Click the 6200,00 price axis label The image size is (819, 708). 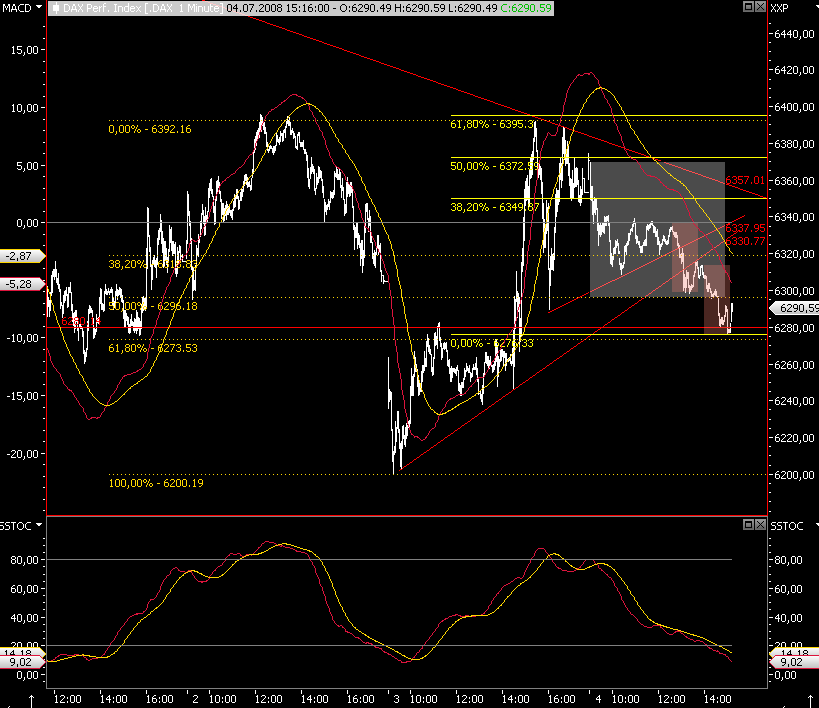[794, 475]
